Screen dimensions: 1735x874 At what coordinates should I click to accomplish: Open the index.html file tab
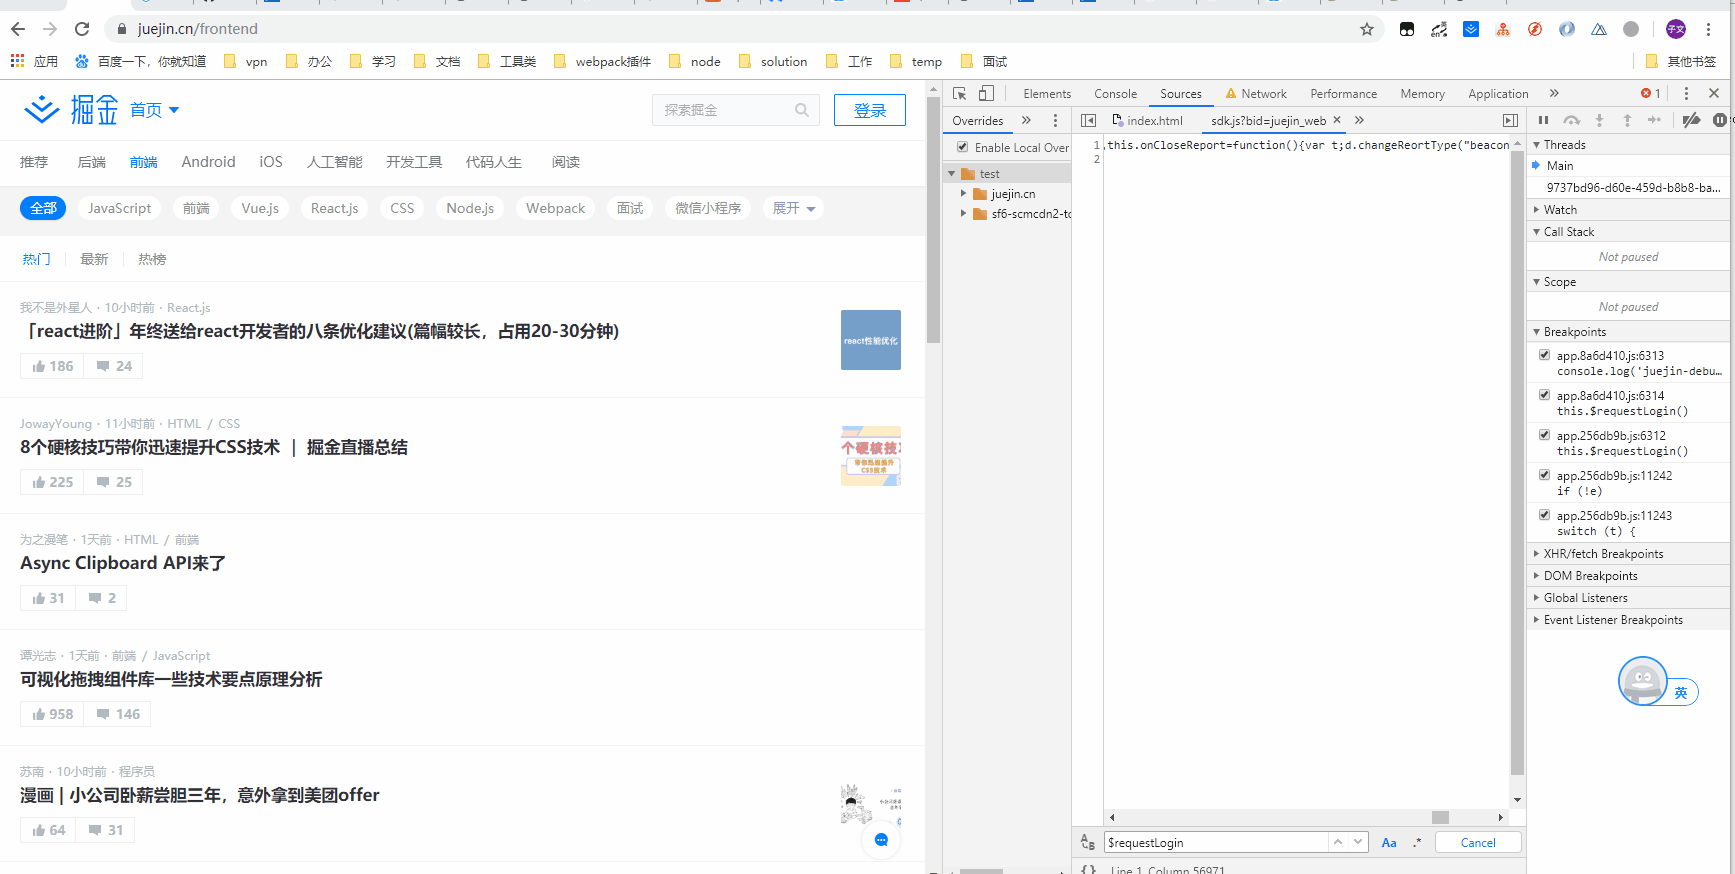coord(1147,121)
